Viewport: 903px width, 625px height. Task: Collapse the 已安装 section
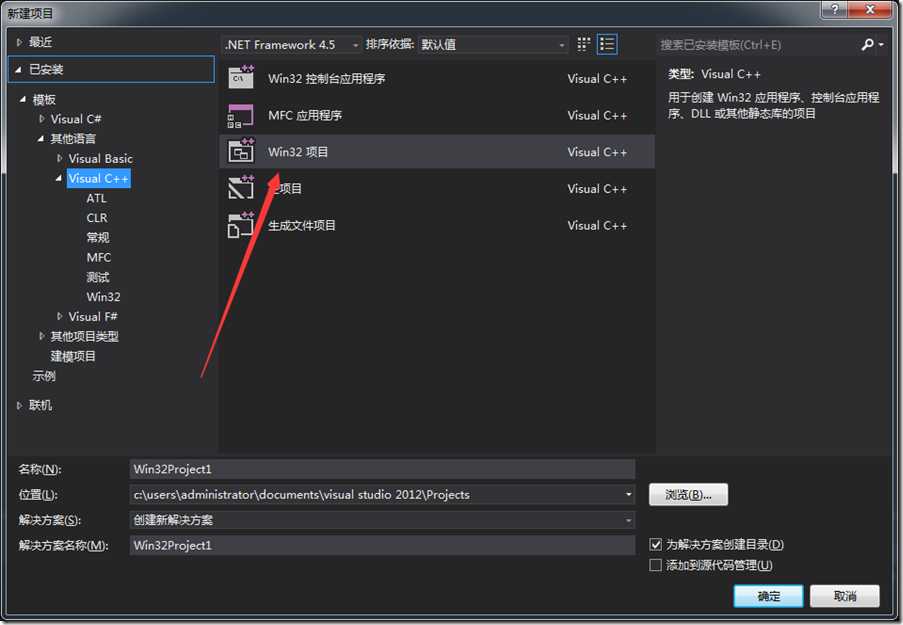[18, 70]
